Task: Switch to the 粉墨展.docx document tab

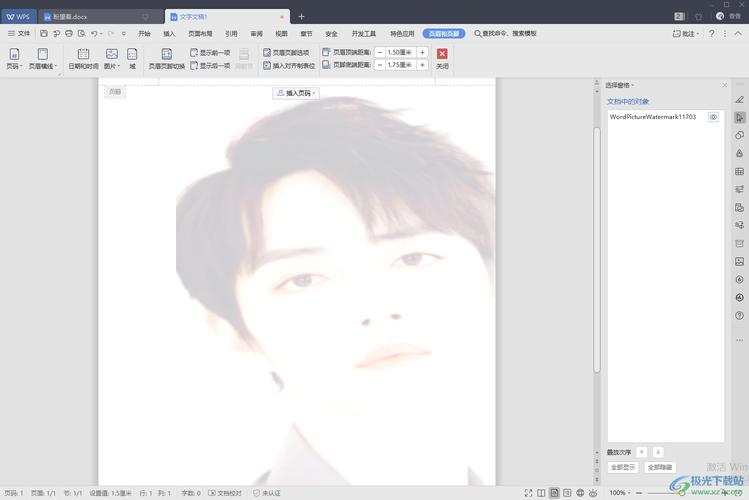Action: (70, 17)
